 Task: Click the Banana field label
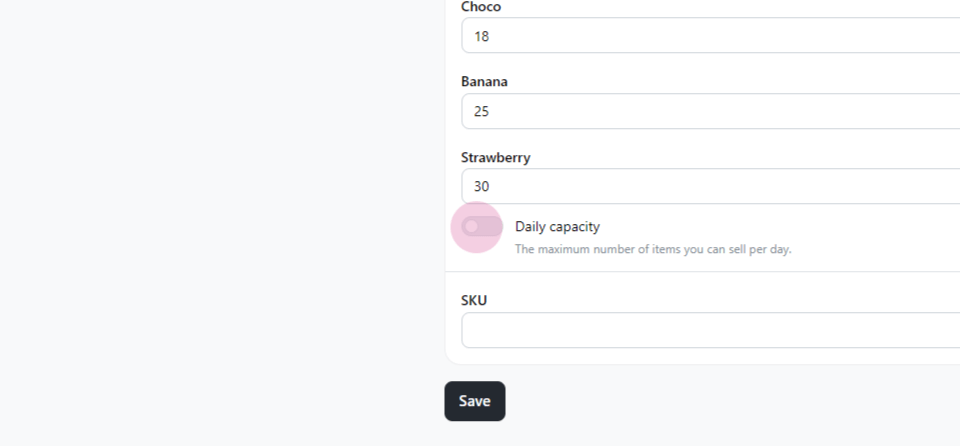pos(484,81)
